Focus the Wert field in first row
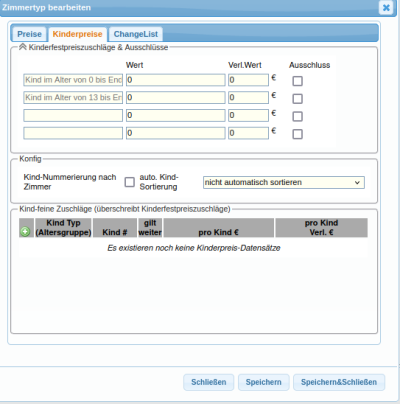400x404 pixels. pyautogui.click(x=176, y=80)
